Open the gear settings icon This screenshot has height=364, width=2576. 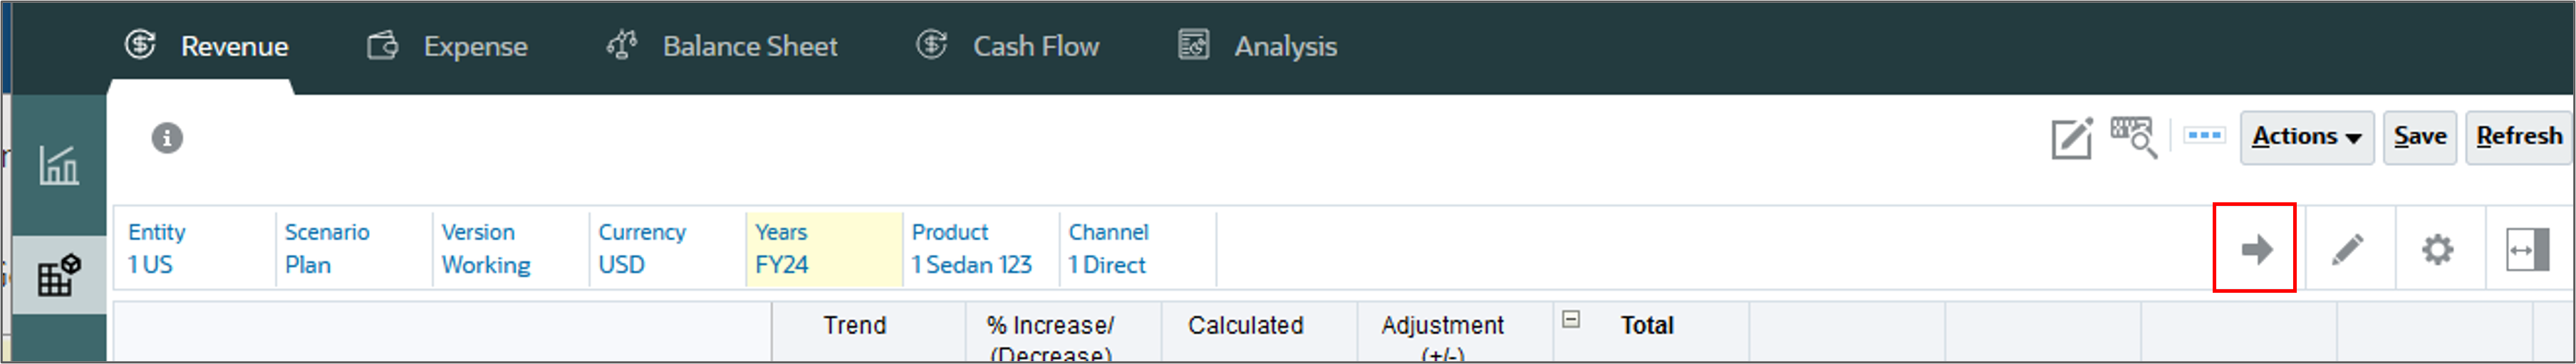pyautogui.click(x=2437, y=249)
